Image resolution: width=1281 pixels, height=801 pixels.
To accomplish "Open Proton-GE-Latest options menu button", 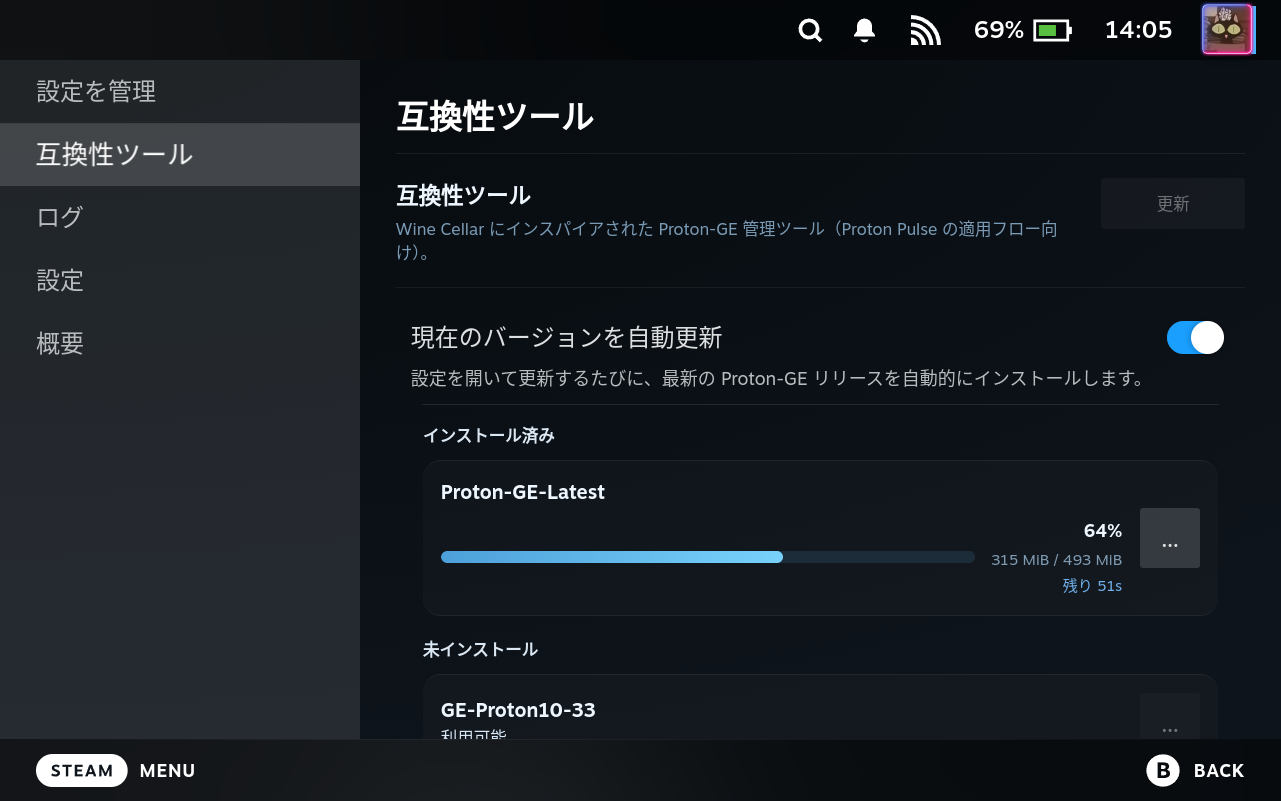I will click(x=1170, y=538).
